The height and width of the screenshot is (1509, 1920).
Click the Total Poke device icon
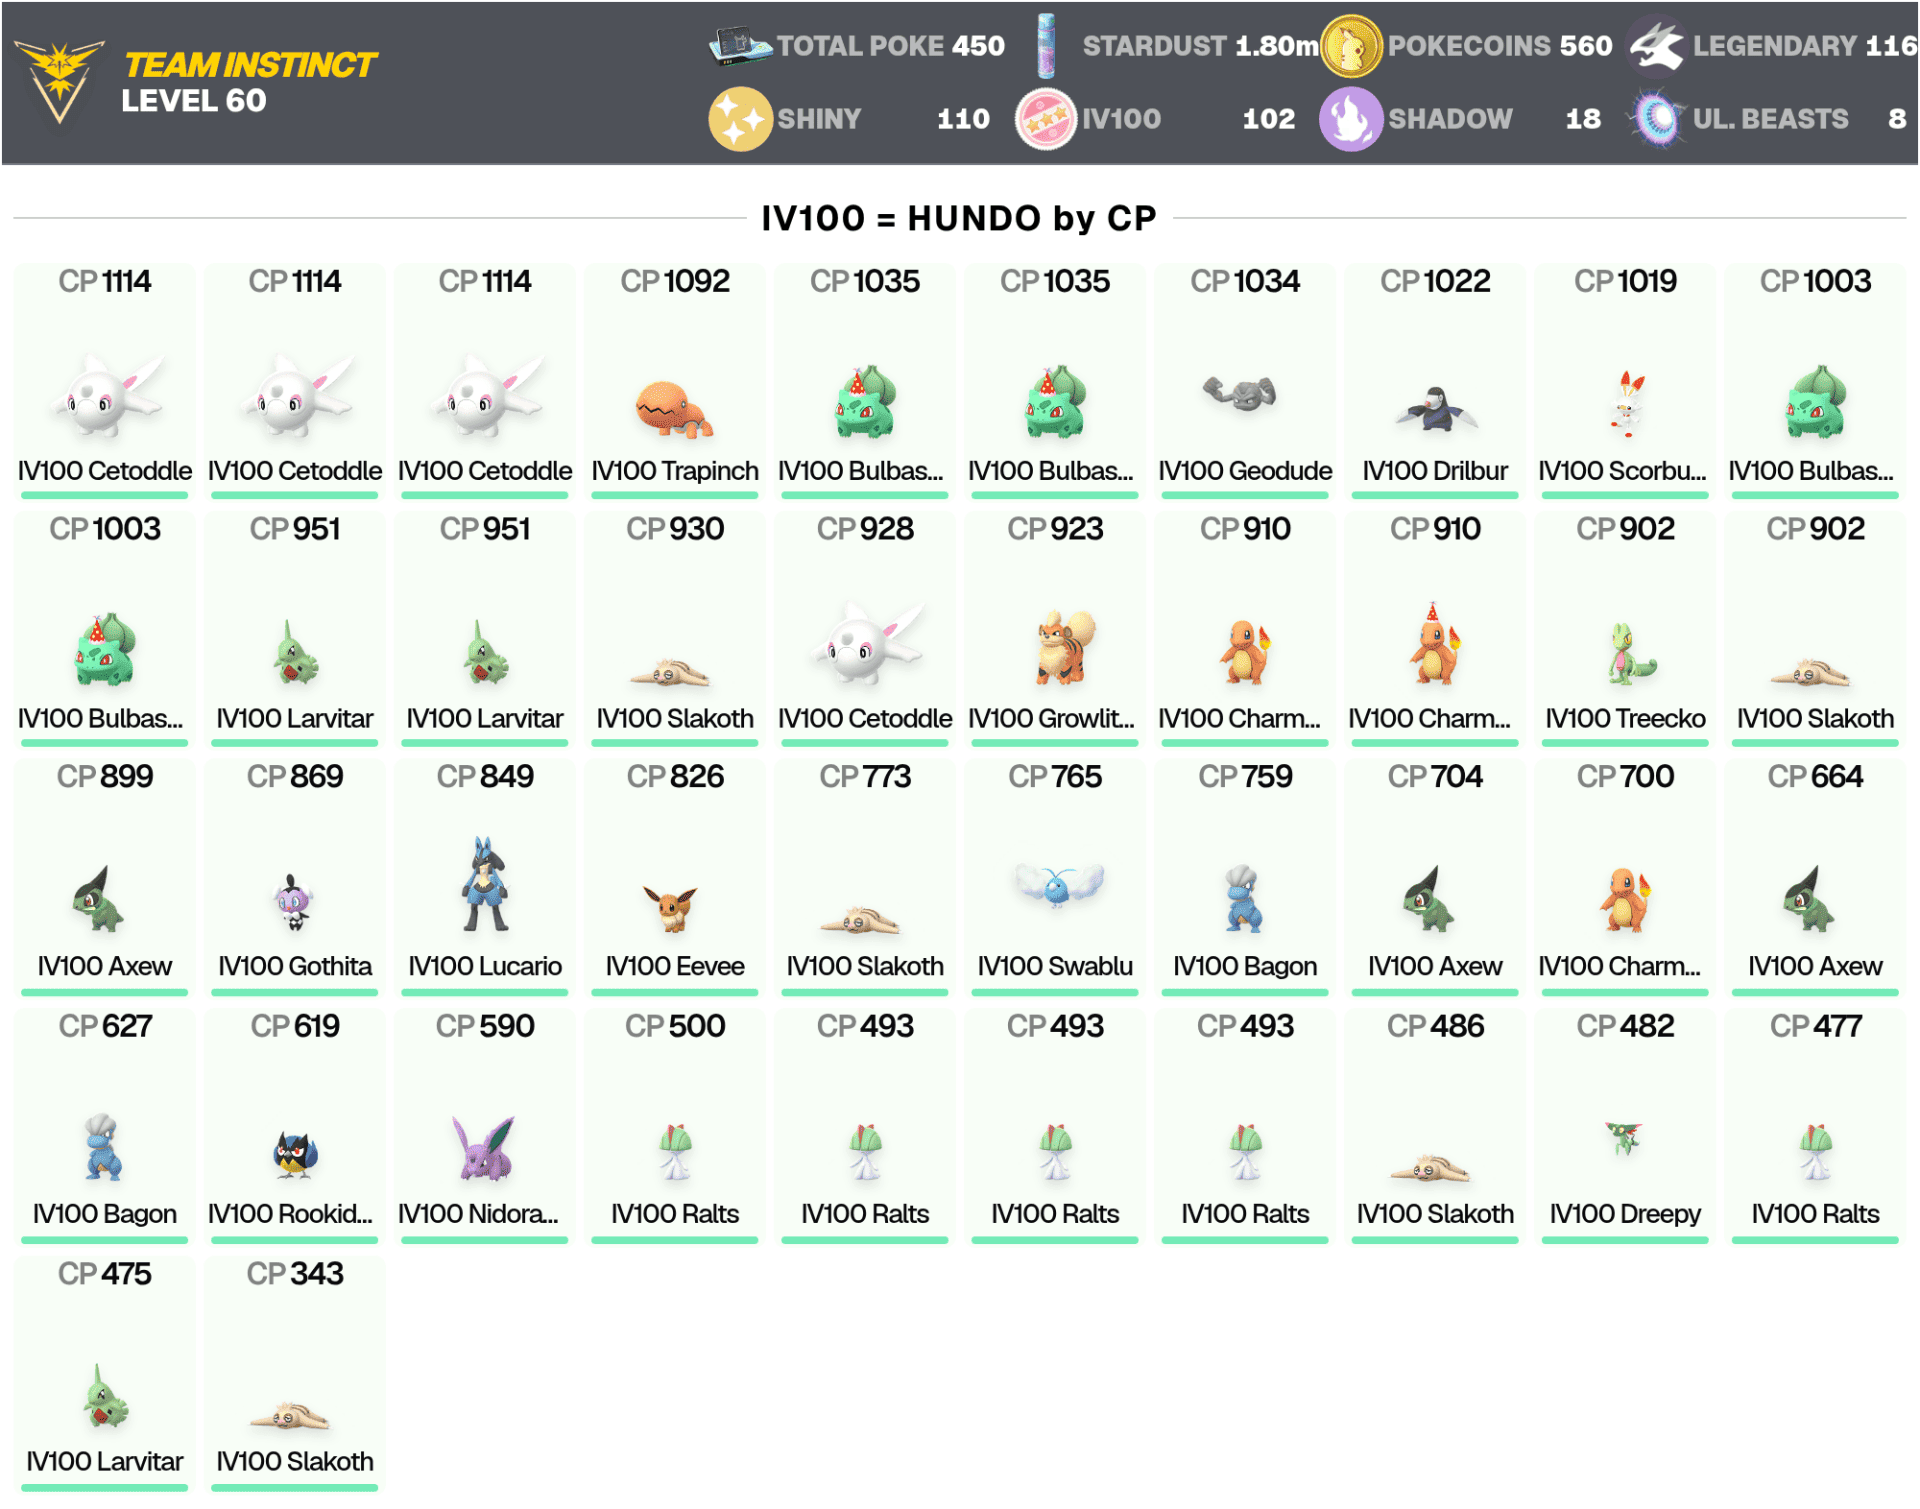740,45
